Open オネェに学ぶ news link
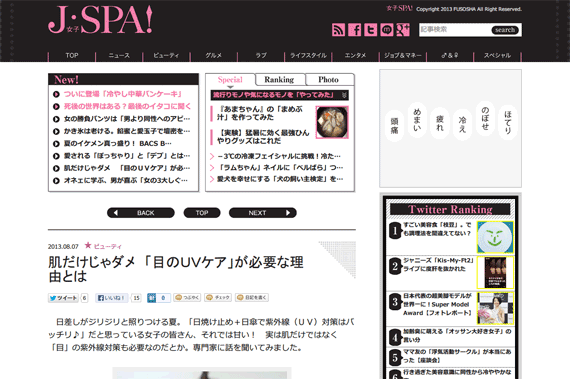 click(126, 181)
